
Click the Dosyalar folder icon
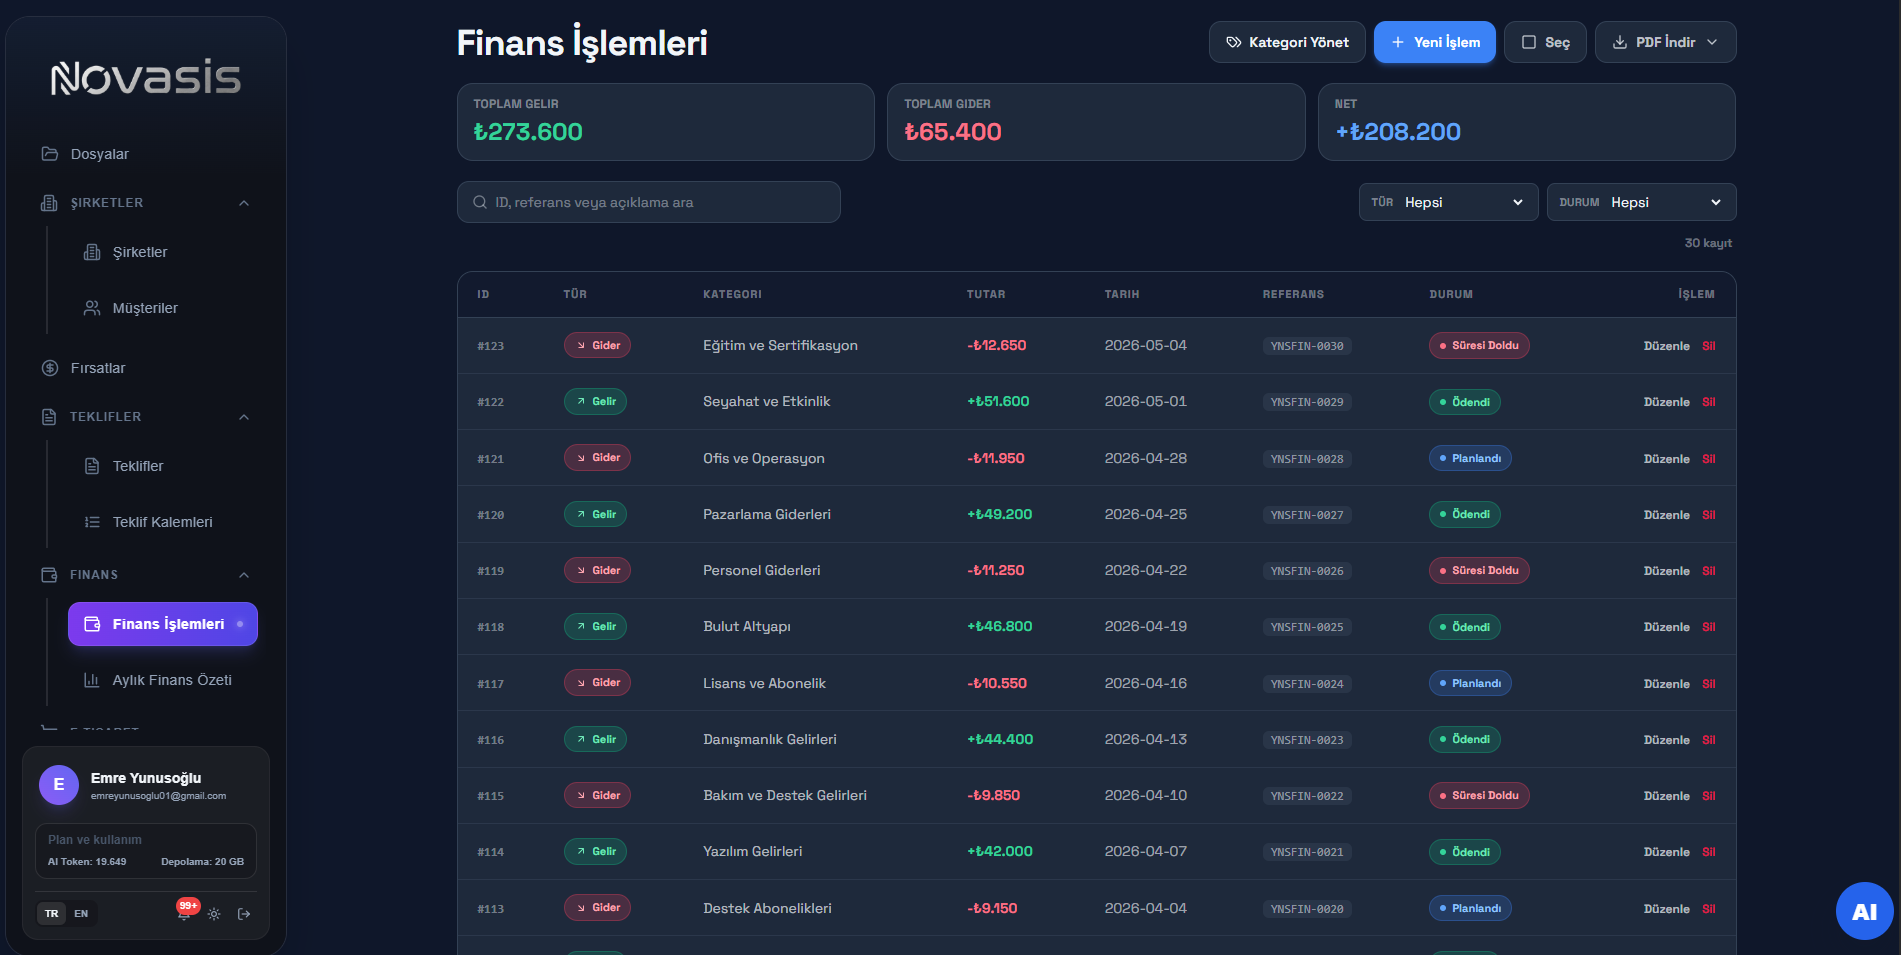(x=50, y=154)
